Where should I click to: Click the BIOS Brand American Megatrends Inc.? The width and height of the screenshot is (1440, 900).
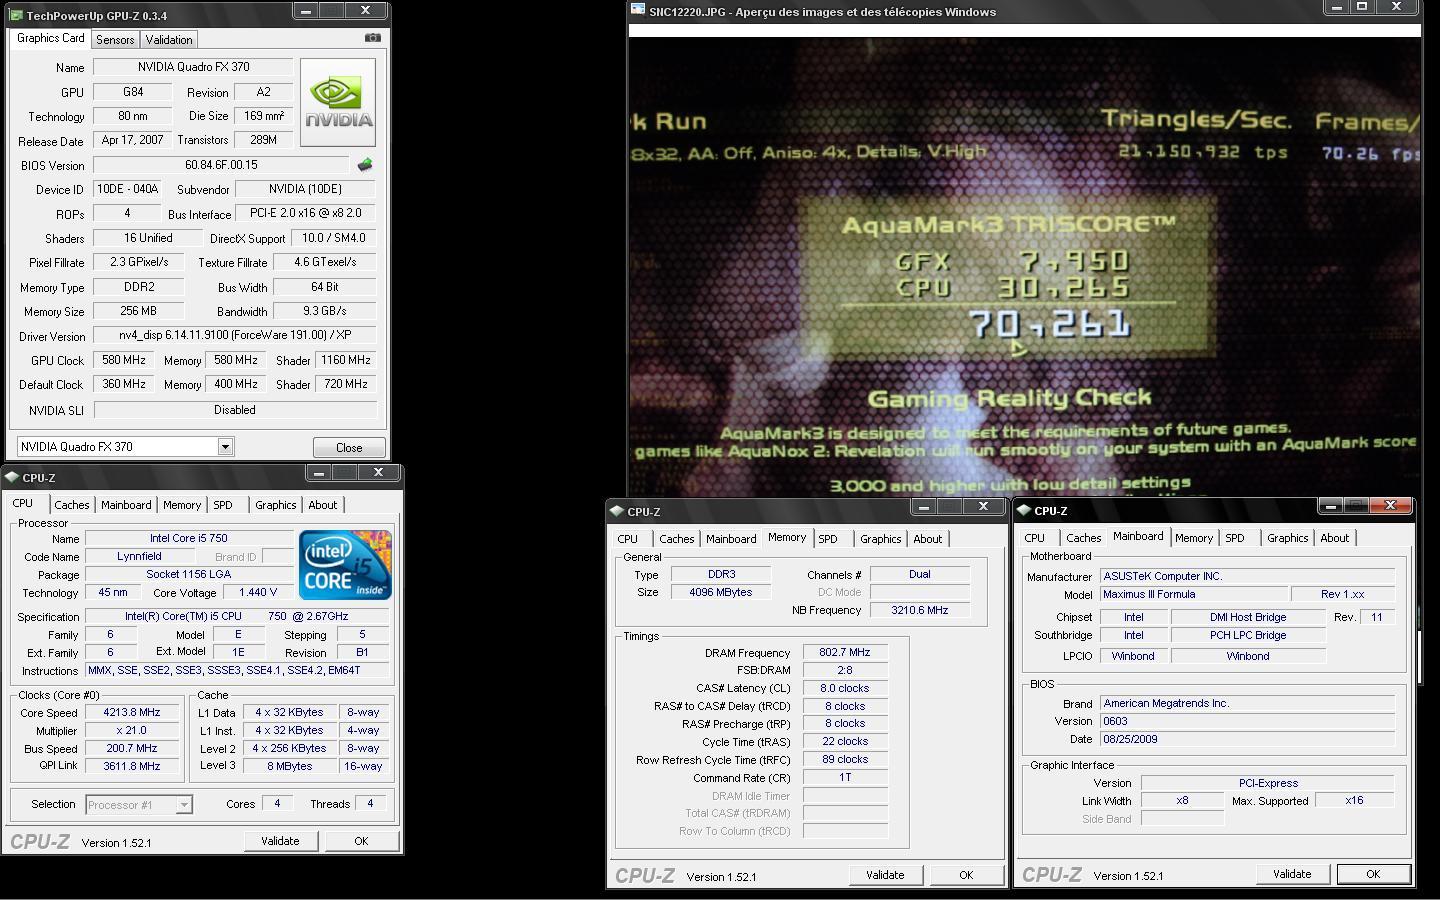[1247, 703]
